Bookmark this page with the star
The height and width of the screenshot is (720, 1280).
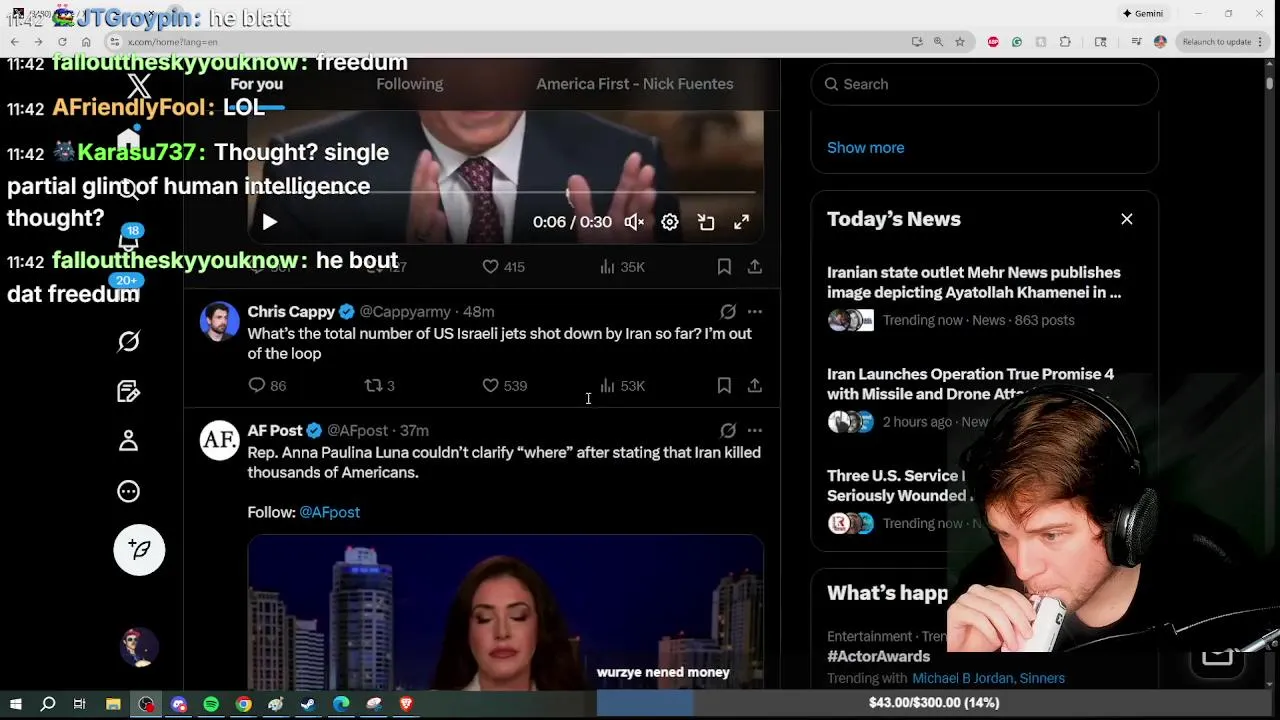pos(960,42)
